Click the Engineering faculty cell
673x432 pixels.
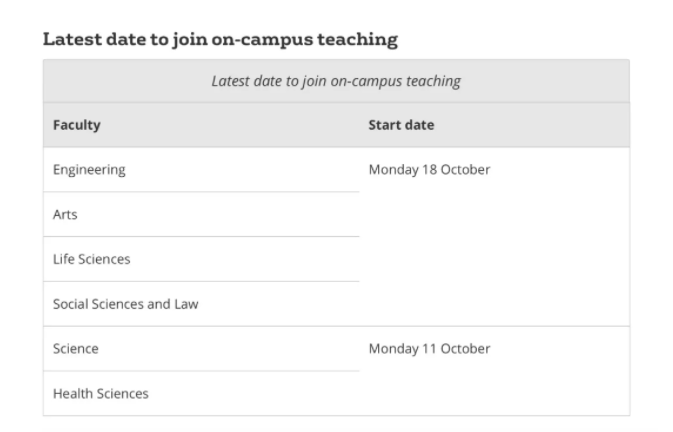(x=89, y=170)
